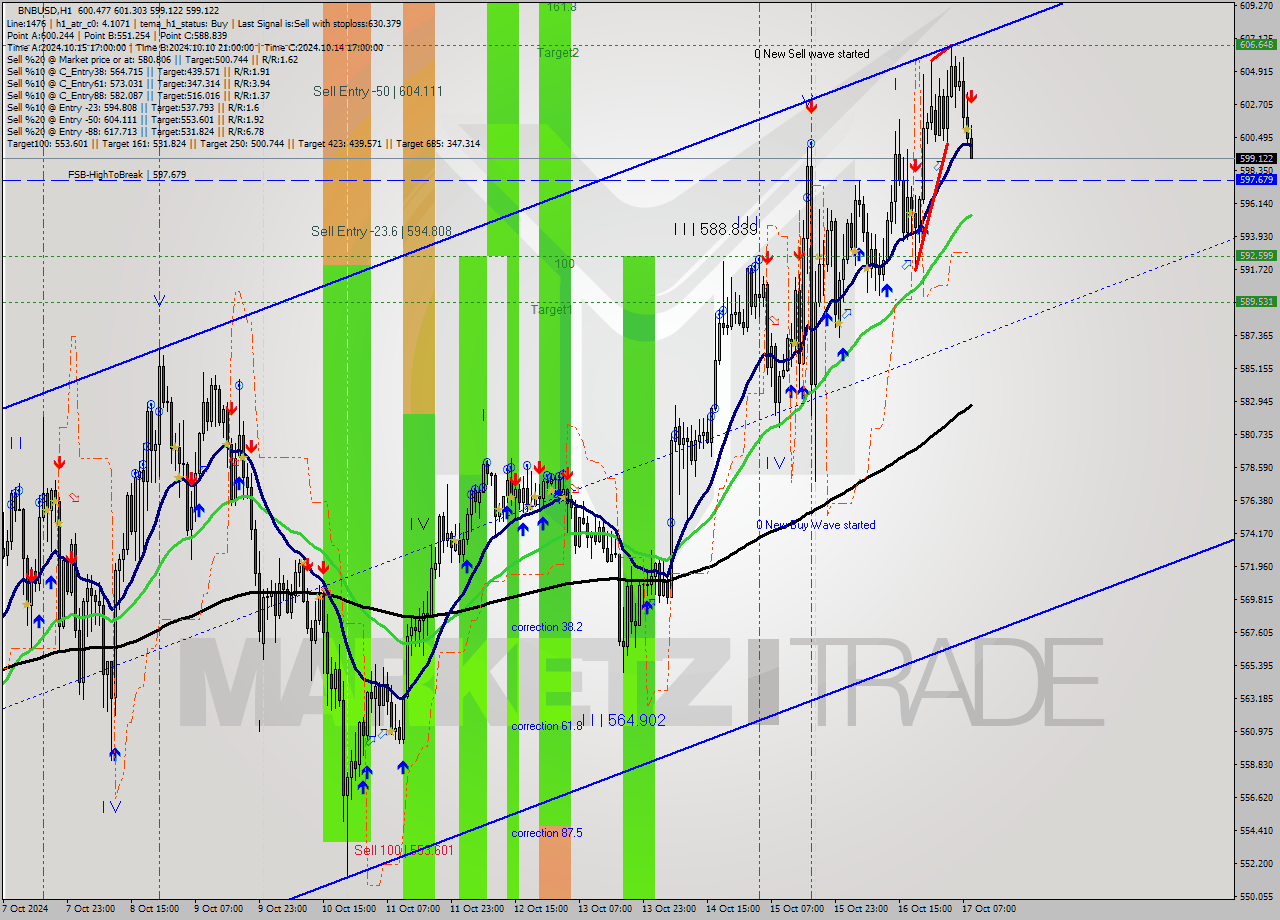
Task: Click the Sell %20 @ Entry -88 line
Action: [x=135, y=131]
